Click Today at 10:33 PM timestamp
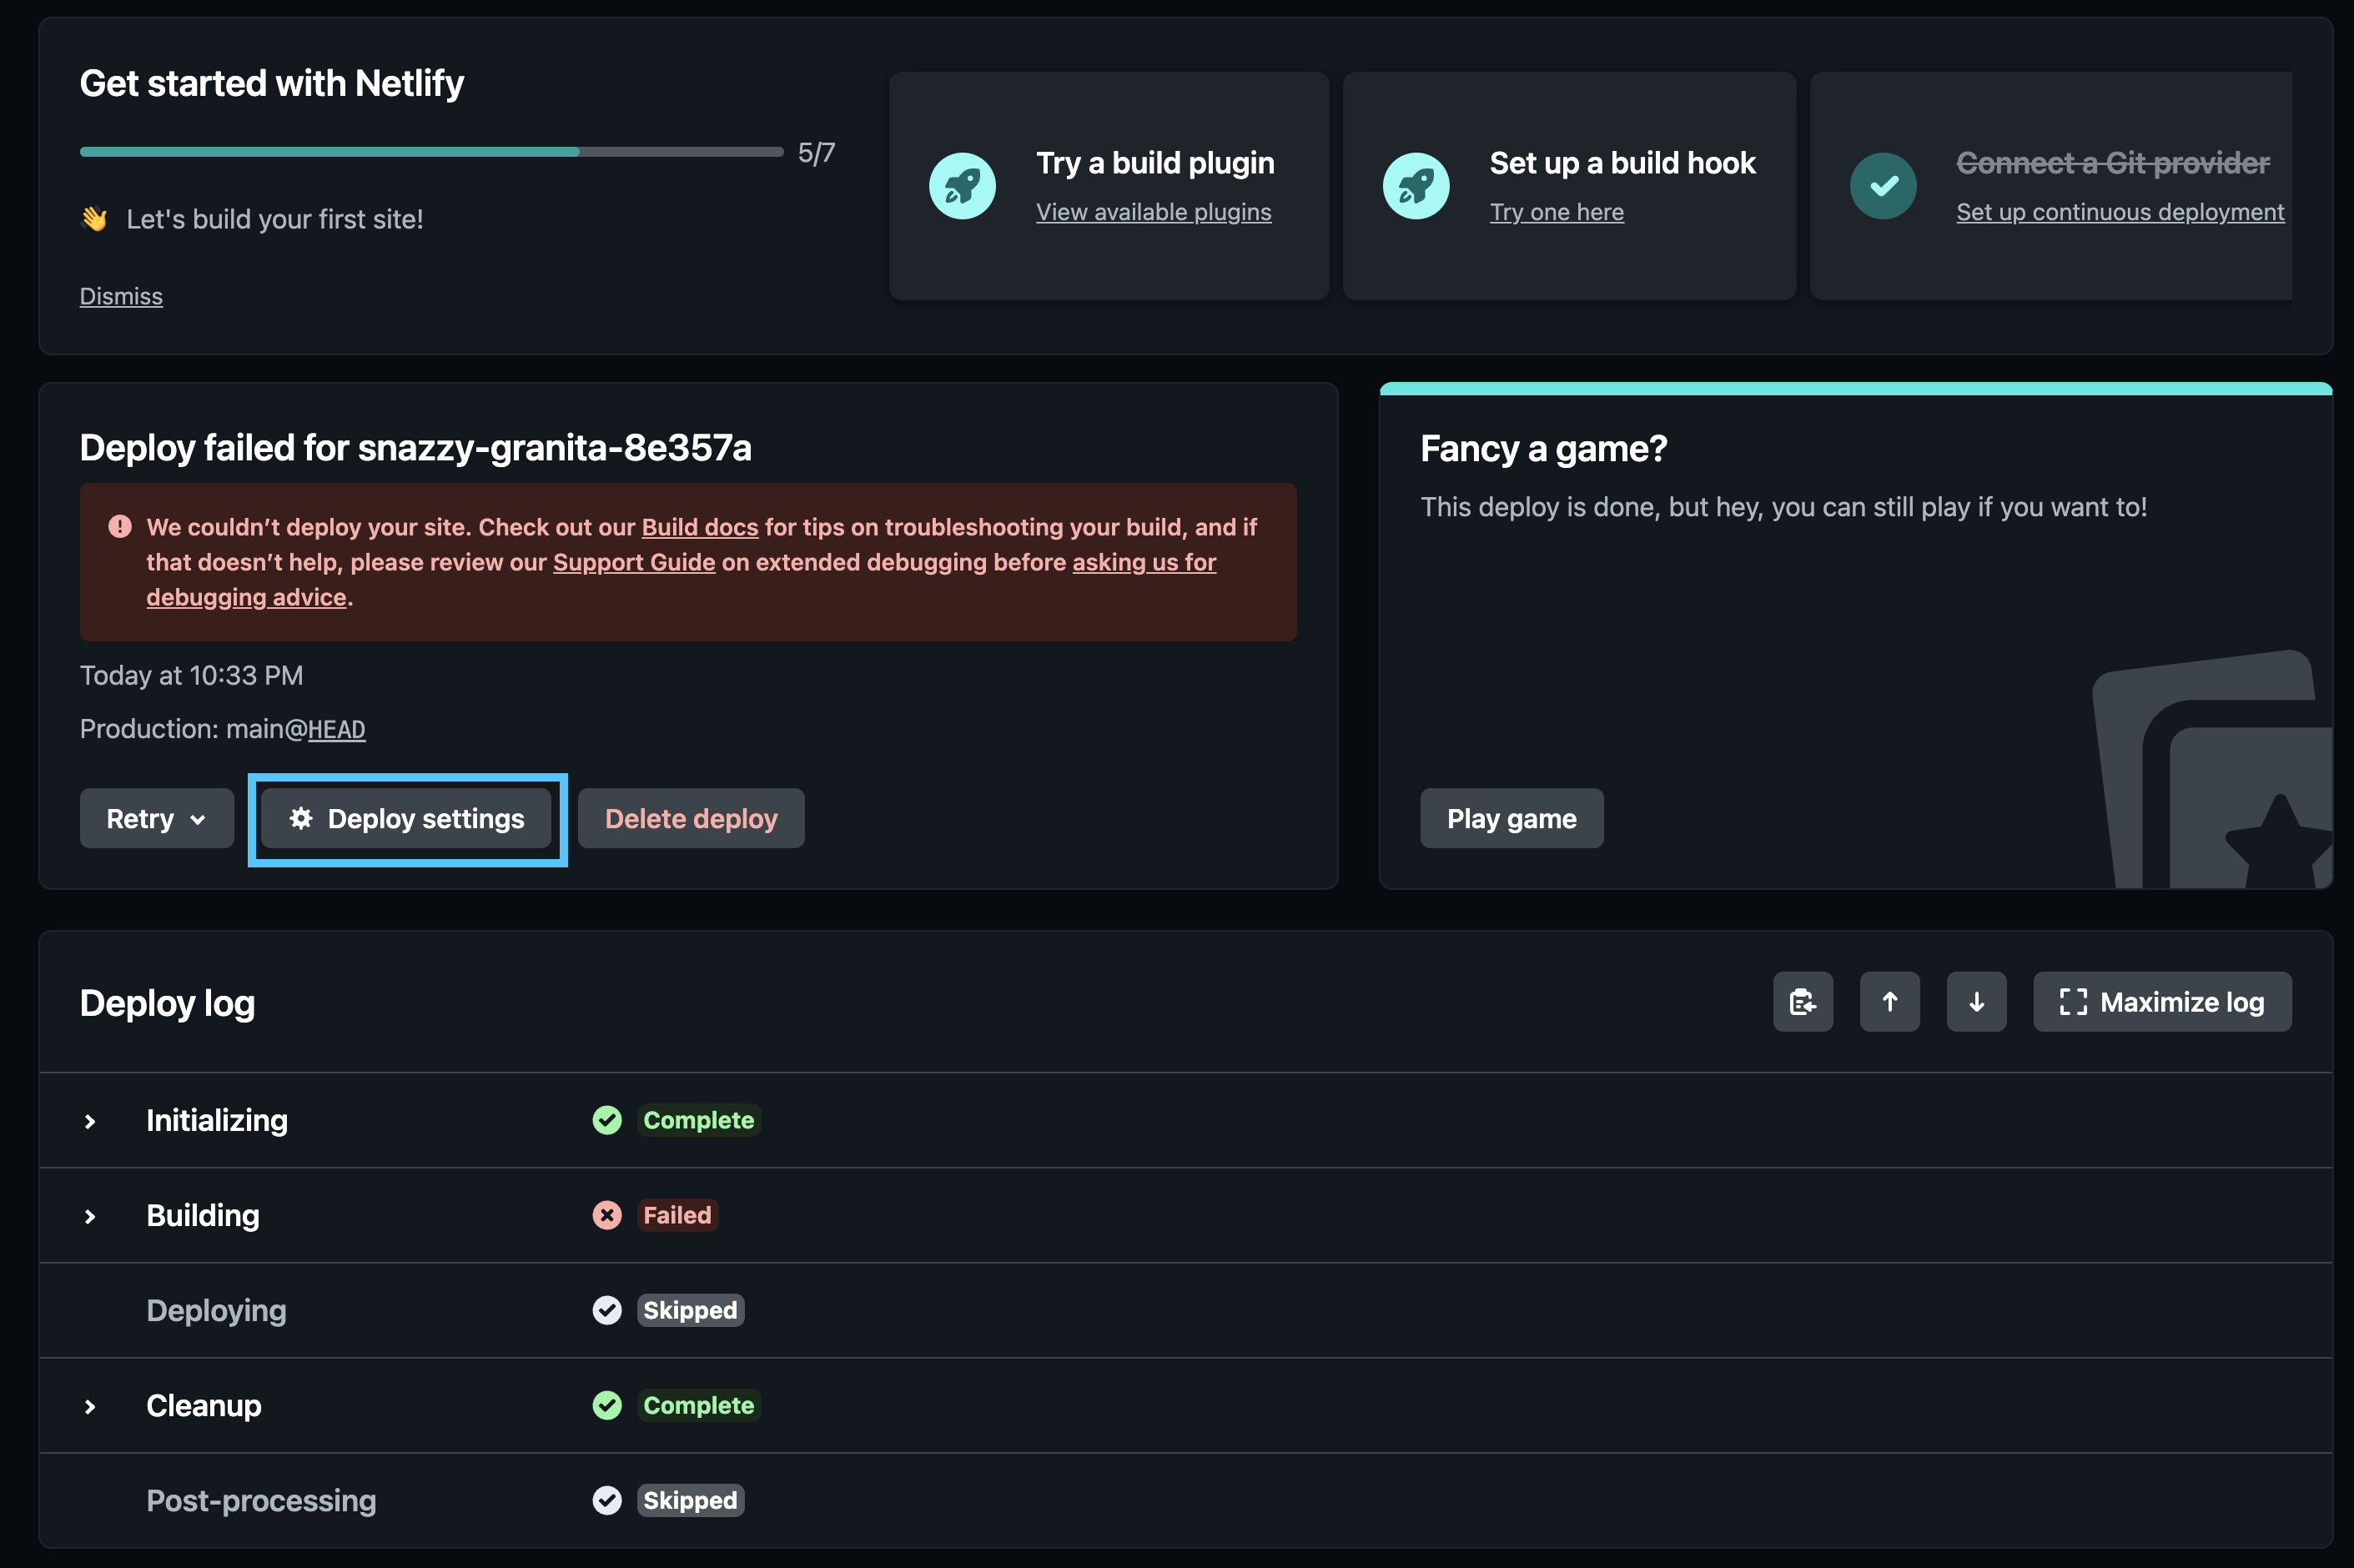Screen dimensions: 2354x1568 point(191,675)
